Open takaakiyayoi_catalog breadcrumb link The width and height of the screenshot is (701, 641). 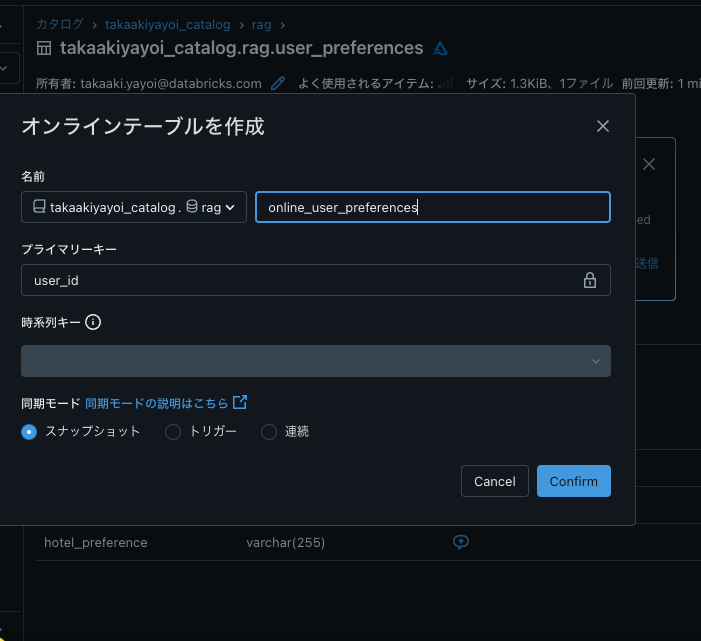point(168,25)
